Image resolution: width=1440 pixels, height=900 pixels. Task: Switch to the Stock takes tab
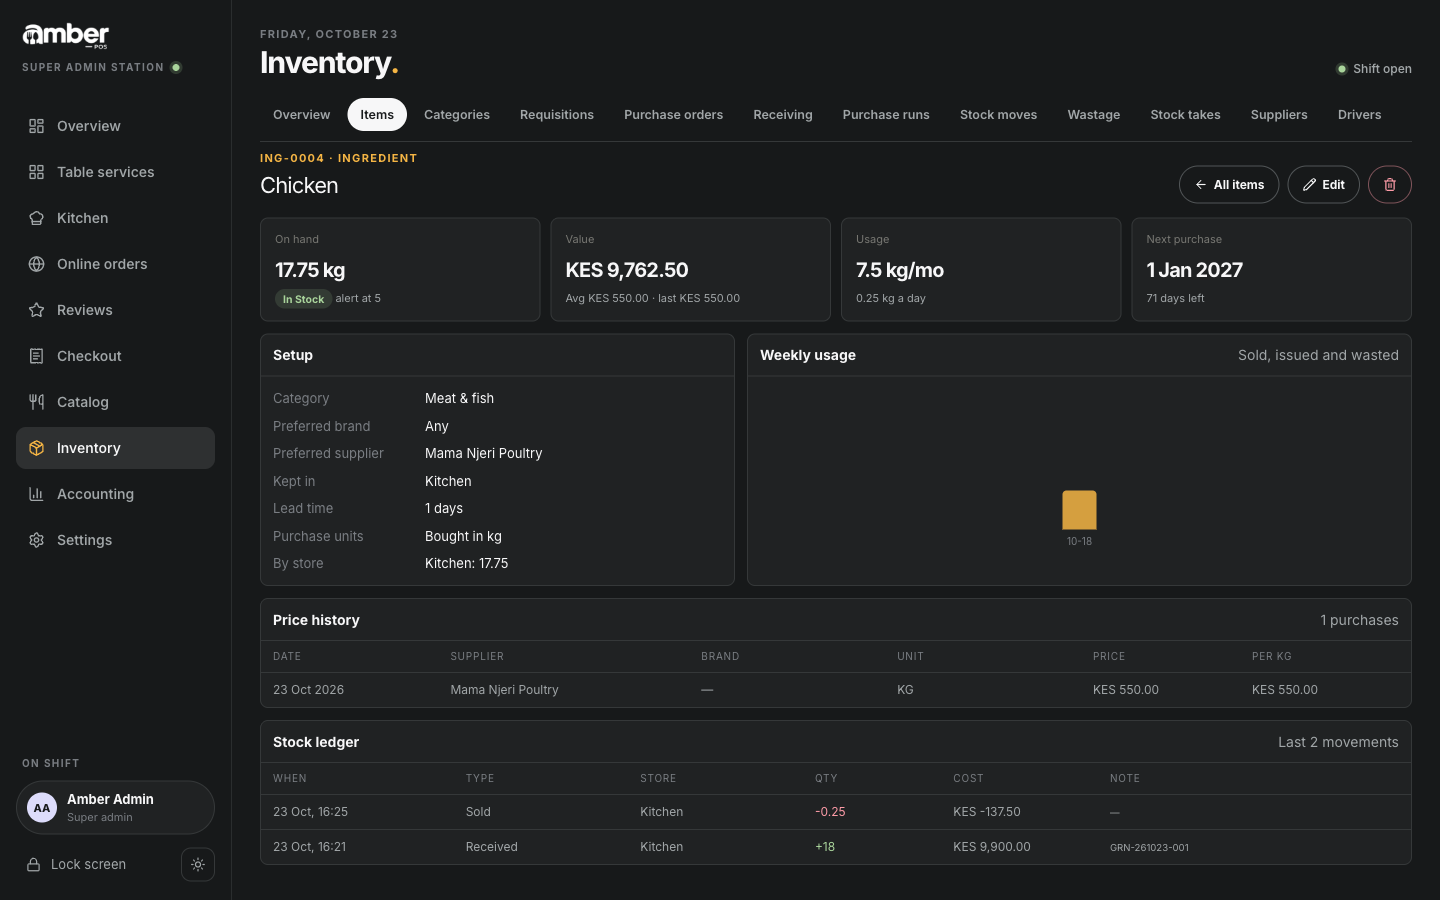tap(1186, 115)
